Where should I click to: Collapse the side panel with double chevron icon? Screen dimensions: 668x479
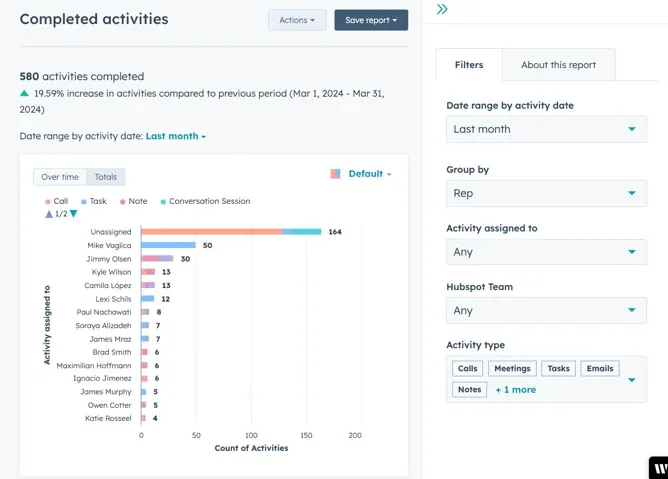click(442, 9)
